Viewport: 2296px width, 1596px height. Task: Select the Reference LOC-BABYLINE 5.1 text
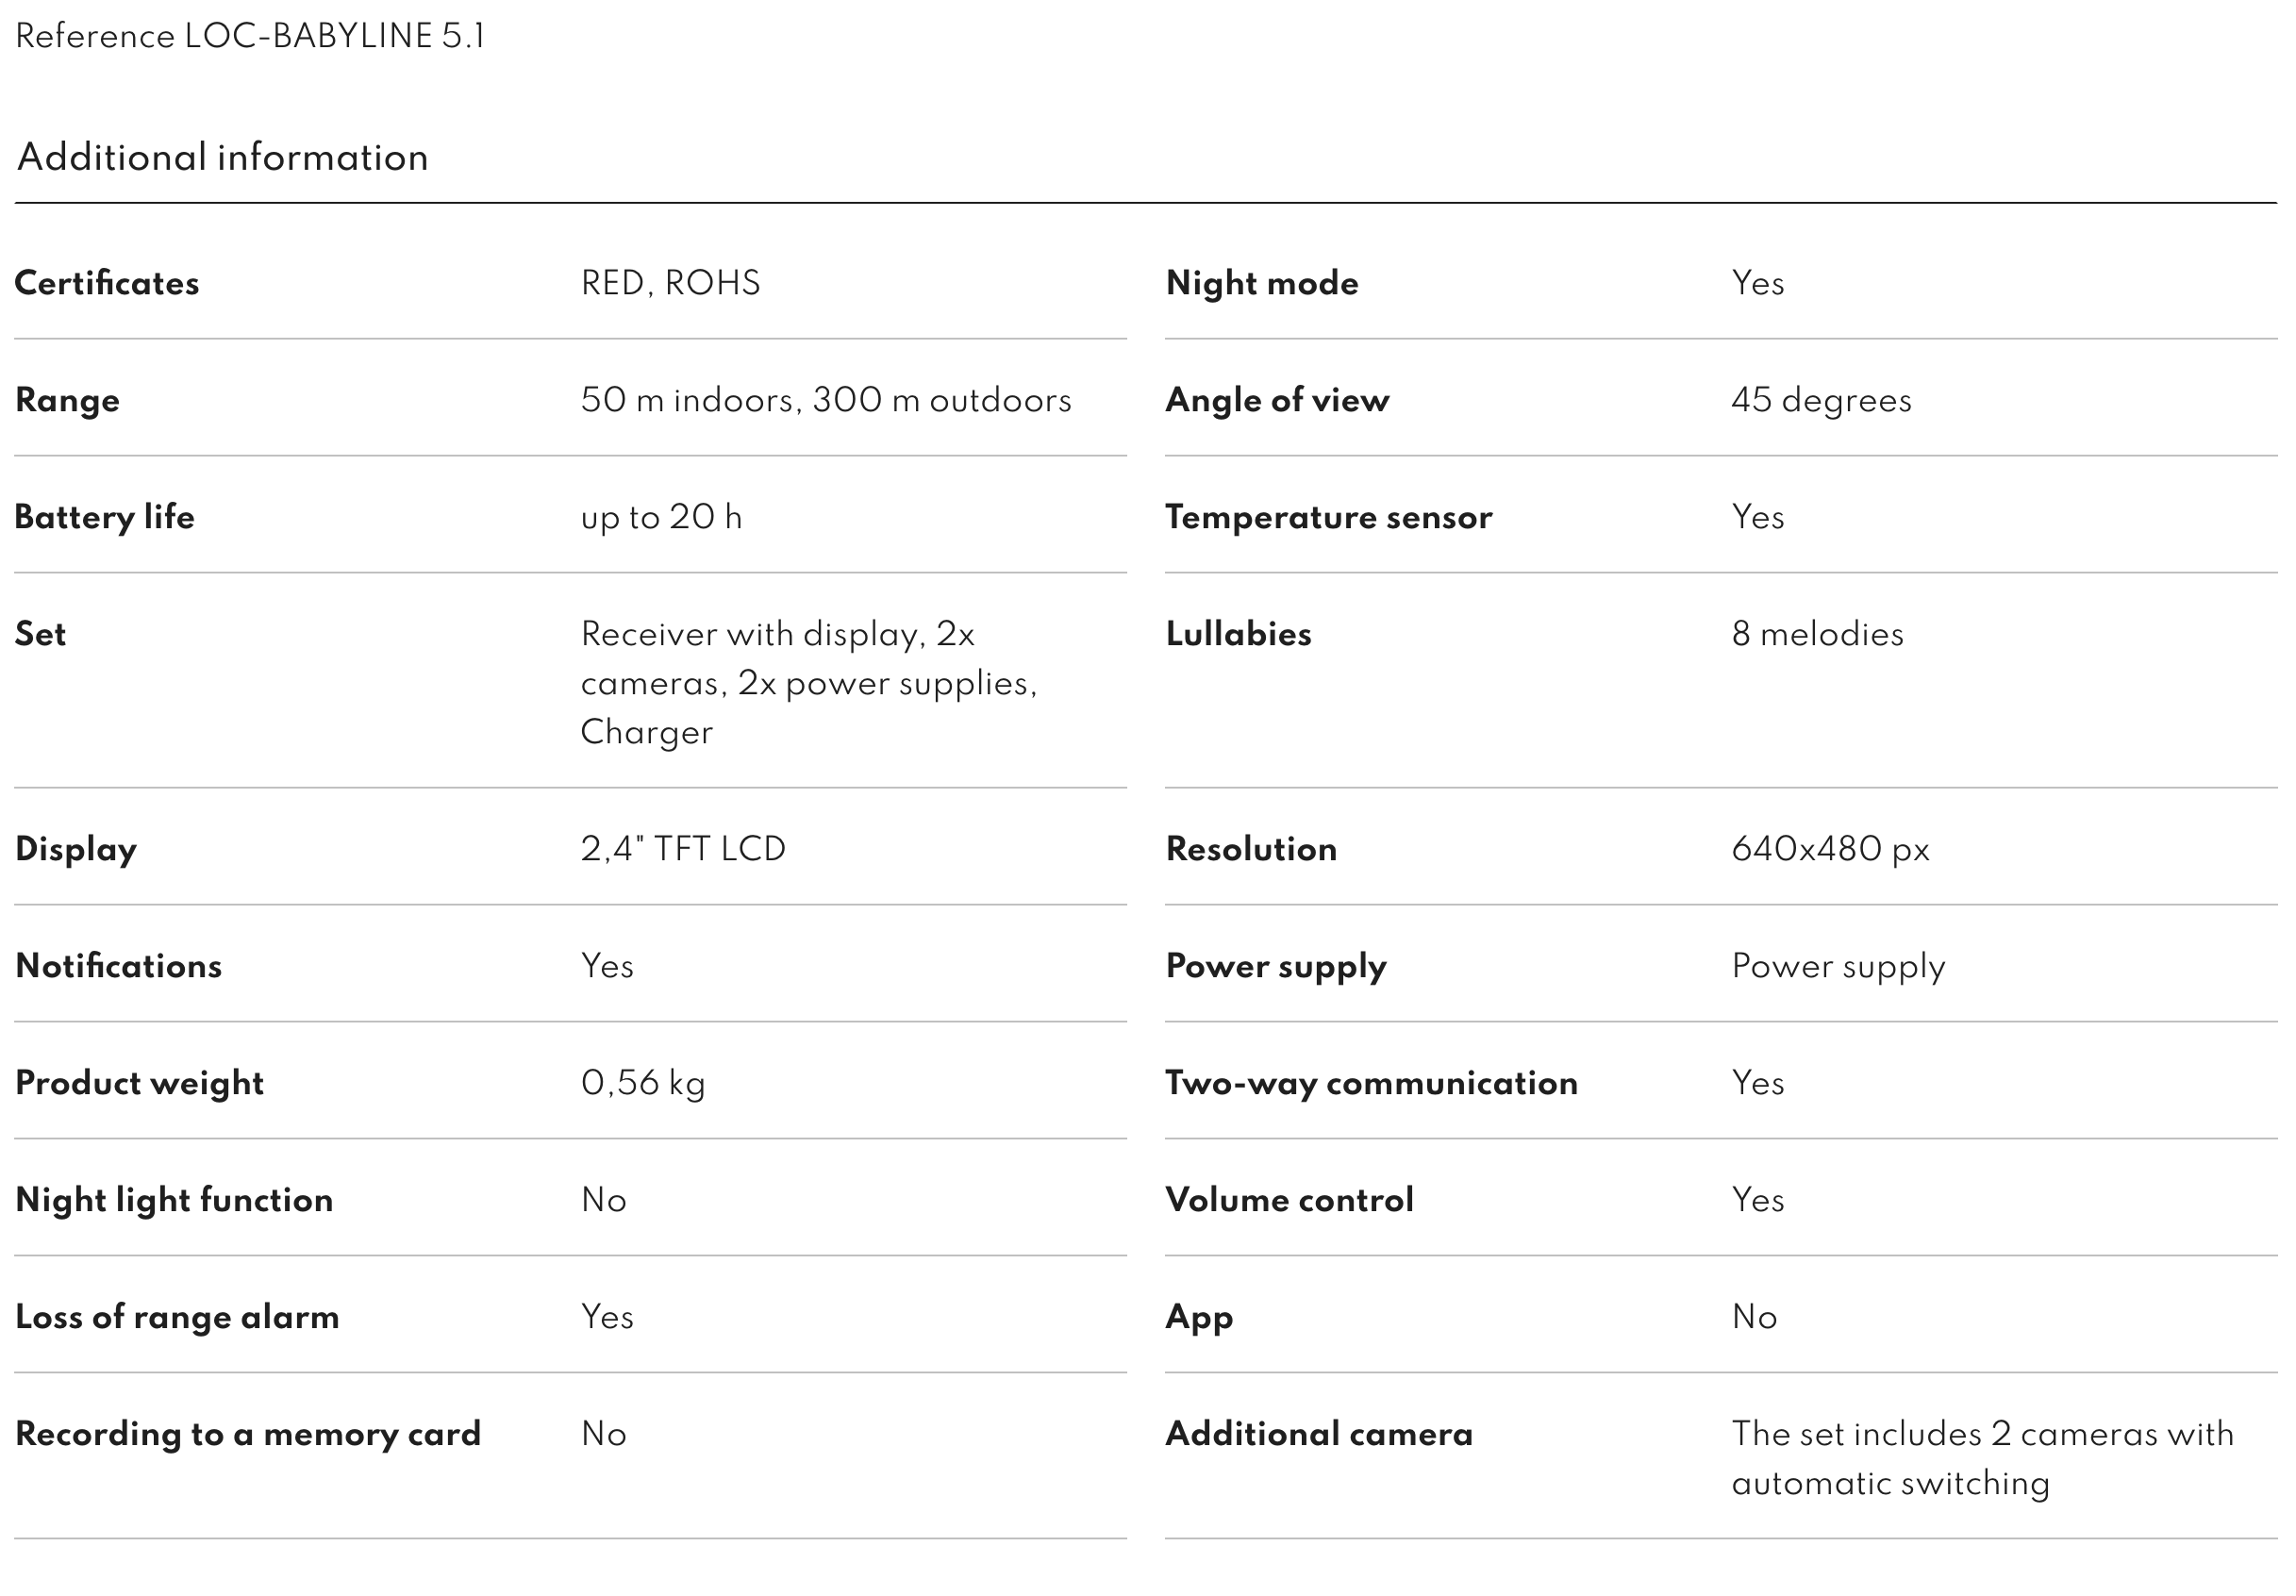tap(250, 36)
